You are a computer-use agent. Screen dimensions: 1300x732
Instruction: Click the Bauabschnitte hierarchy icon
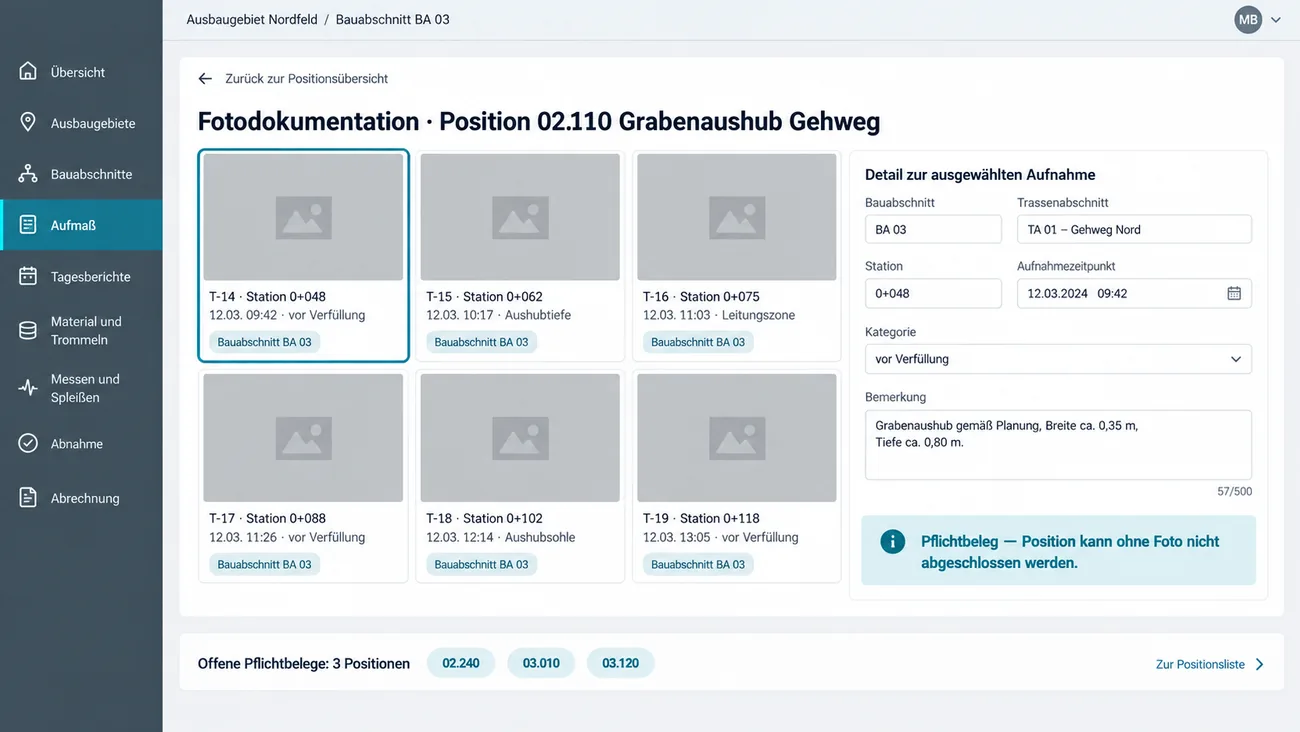coord(28,174)
